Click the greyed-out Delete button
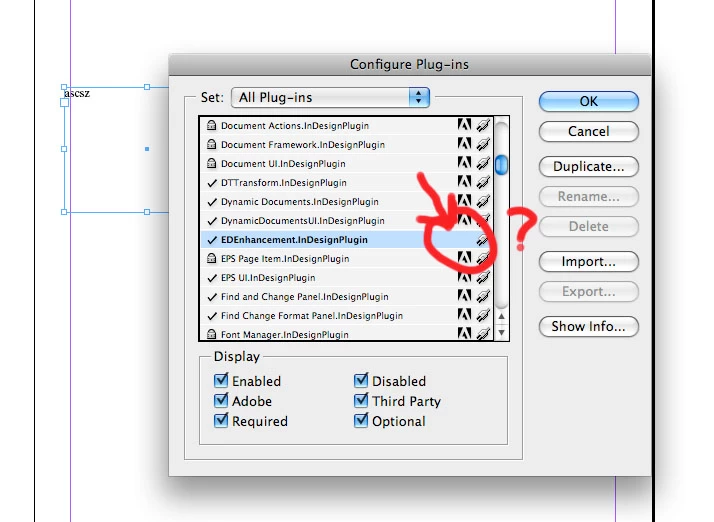The image size is (714, 522). (x=589, y=226)
